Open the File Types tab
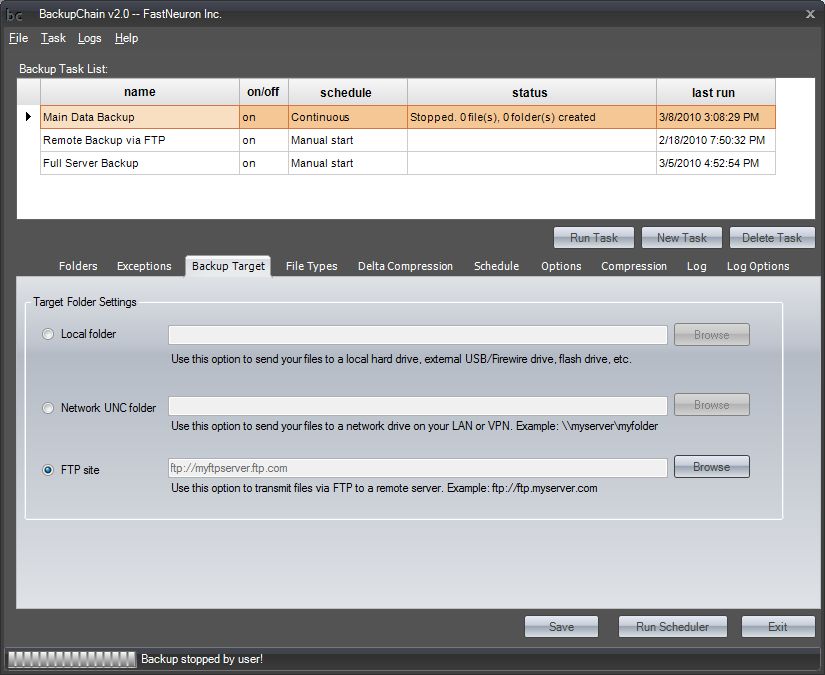Image resolution: width=825 pixels, height=675 pixels. 311,266
